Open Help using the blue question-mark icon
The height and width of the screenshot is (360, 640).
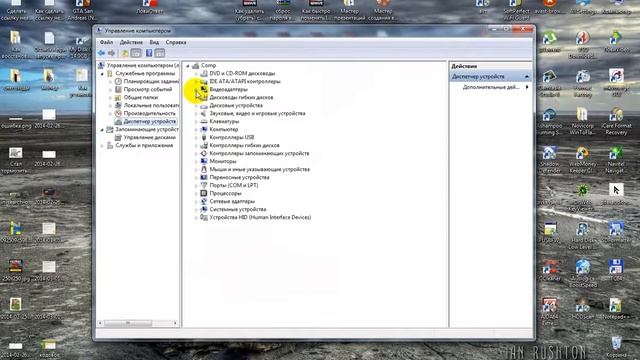pos(149,53)
